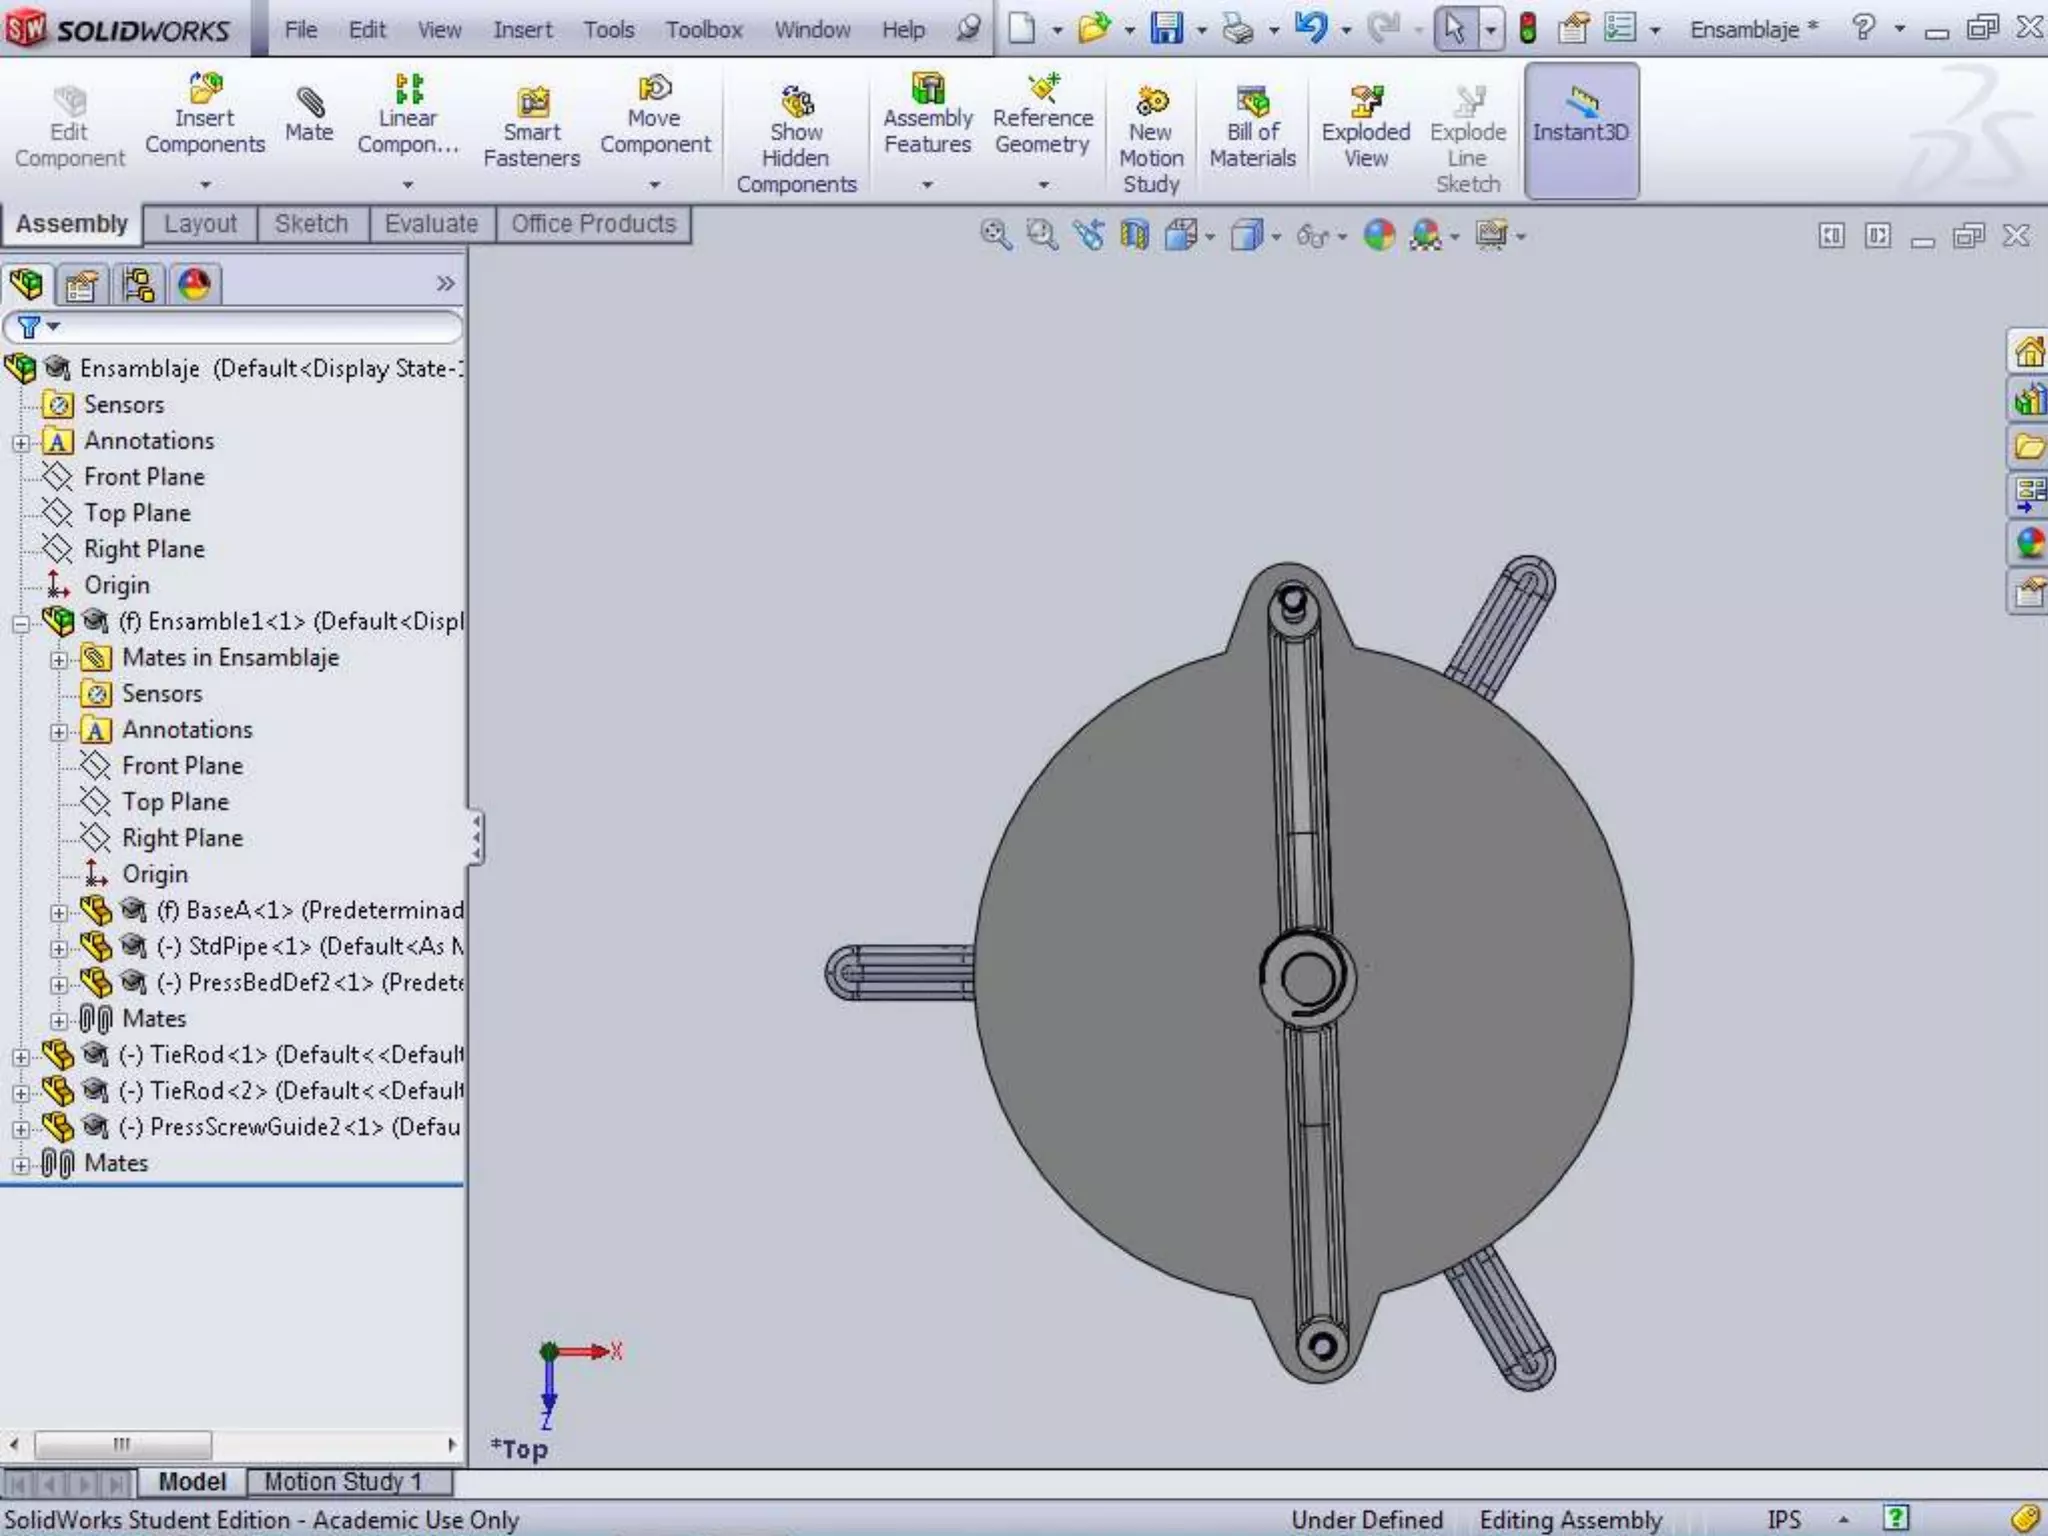Switch to the Motion Study 1 tab
The image size is (2048, 1536).
(343, 1481)
